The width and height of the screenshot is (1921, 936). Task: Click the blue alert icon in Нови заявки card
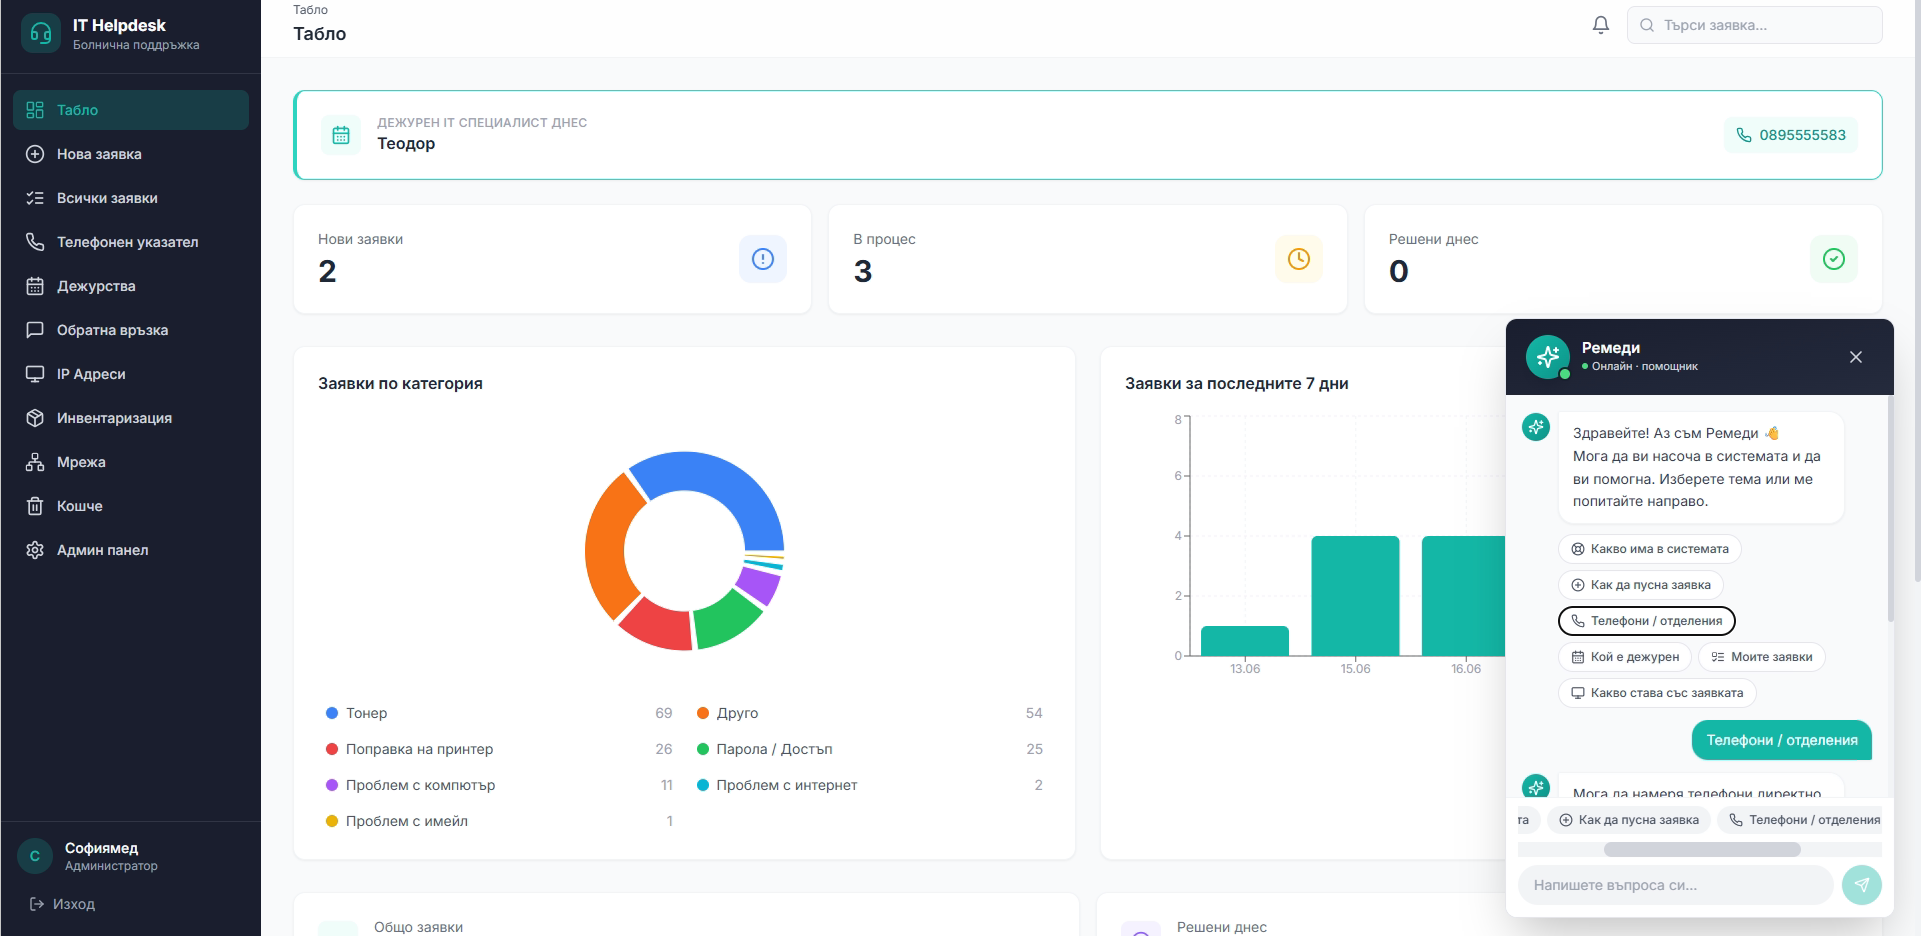pos(763,259)
